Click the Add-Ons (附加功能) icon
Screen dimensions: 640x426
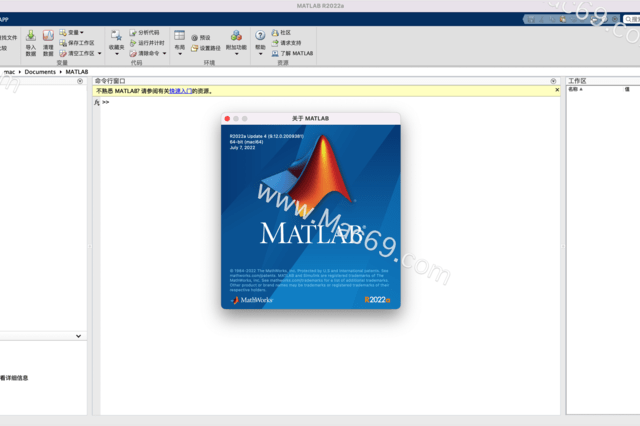click(x=236, y=36)
